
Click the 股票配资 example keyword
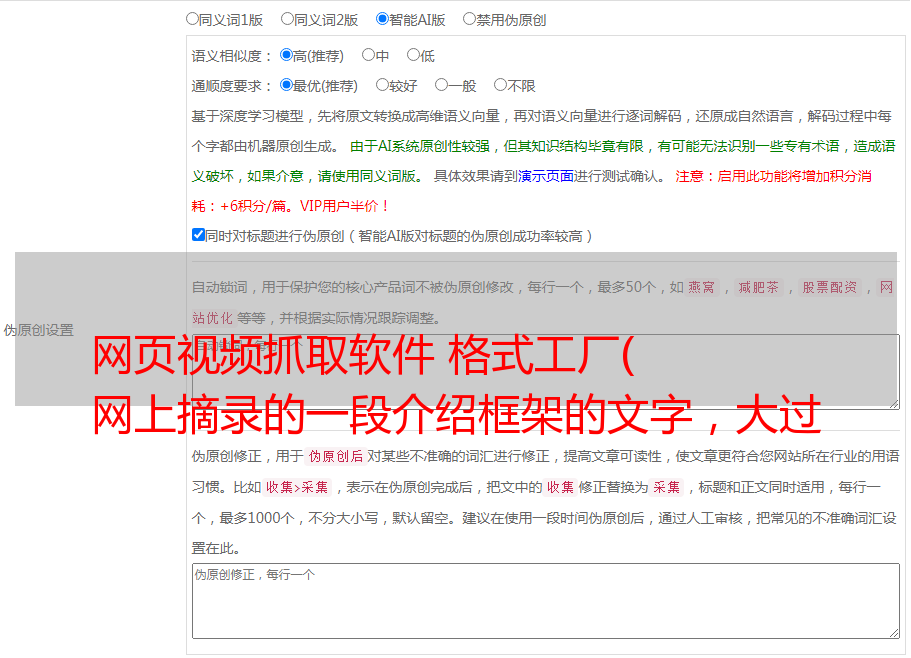pyautogui.click(x=830, y=287)
